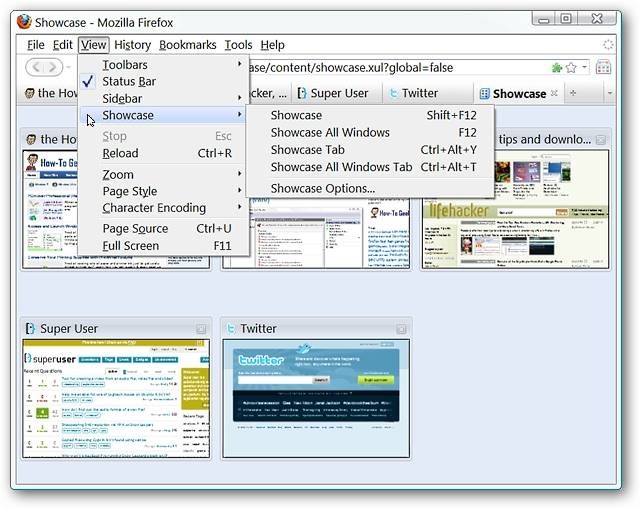Select Reload from View menu
This screenshot has width=640, height=508.
(163, 153)
